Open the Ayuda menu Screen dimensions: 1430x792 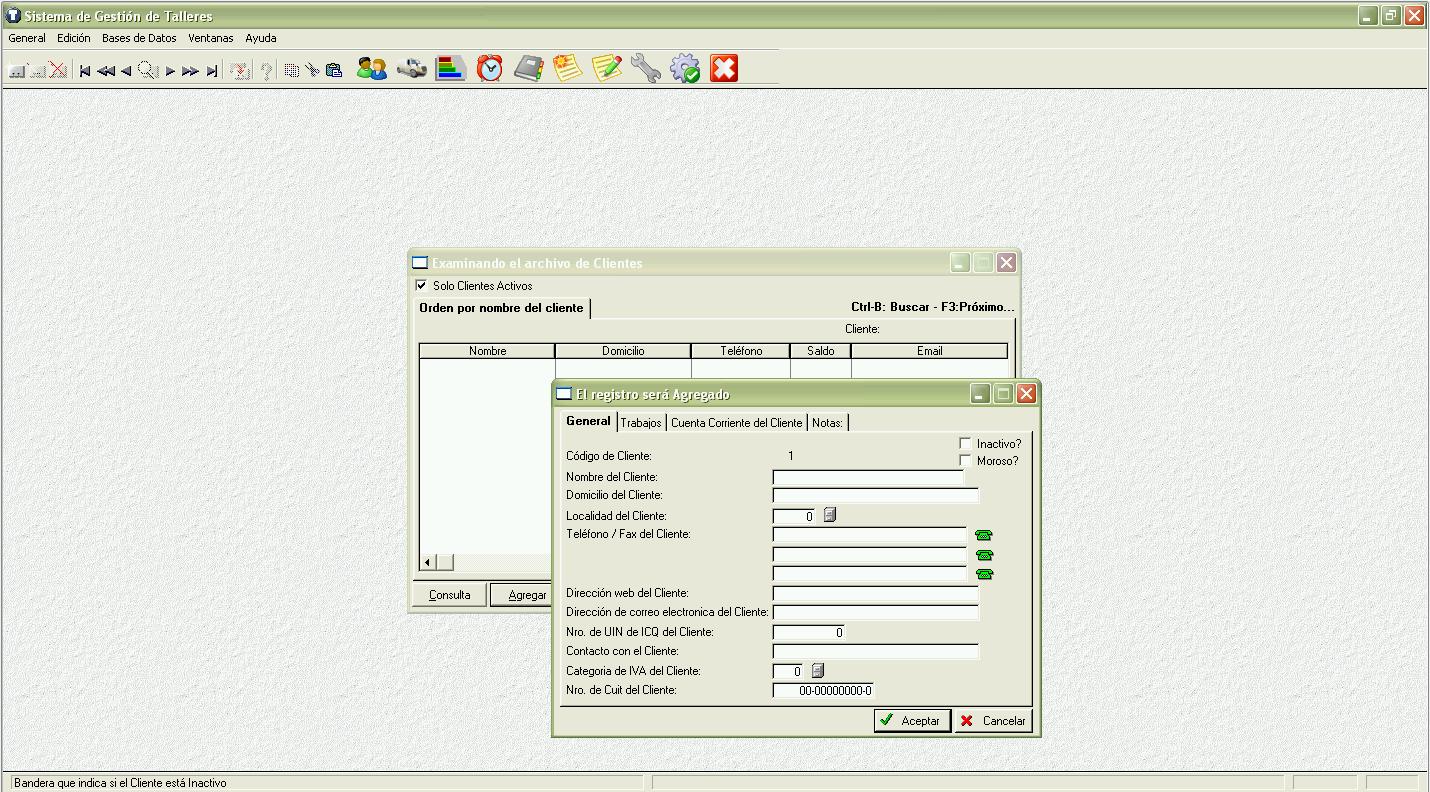(x=261, y=38)
